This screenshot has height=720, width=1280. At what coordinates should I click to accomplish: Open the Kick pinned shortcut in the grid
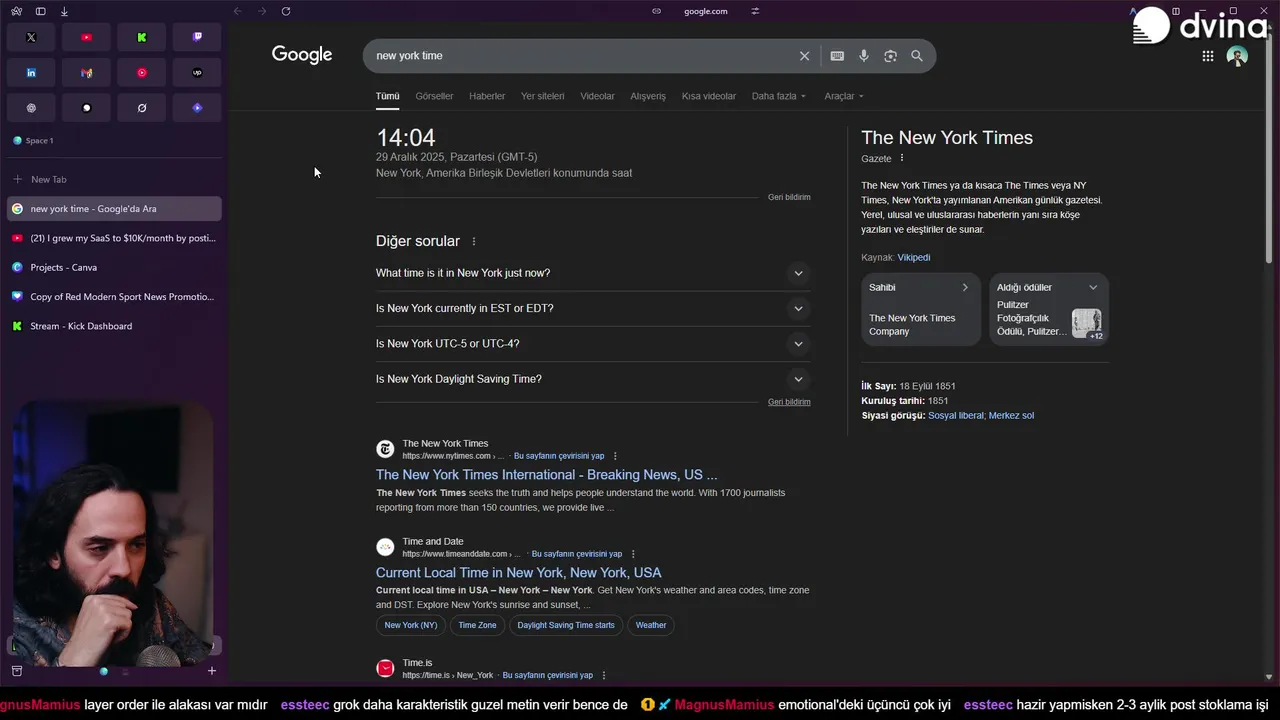point(142,37)
